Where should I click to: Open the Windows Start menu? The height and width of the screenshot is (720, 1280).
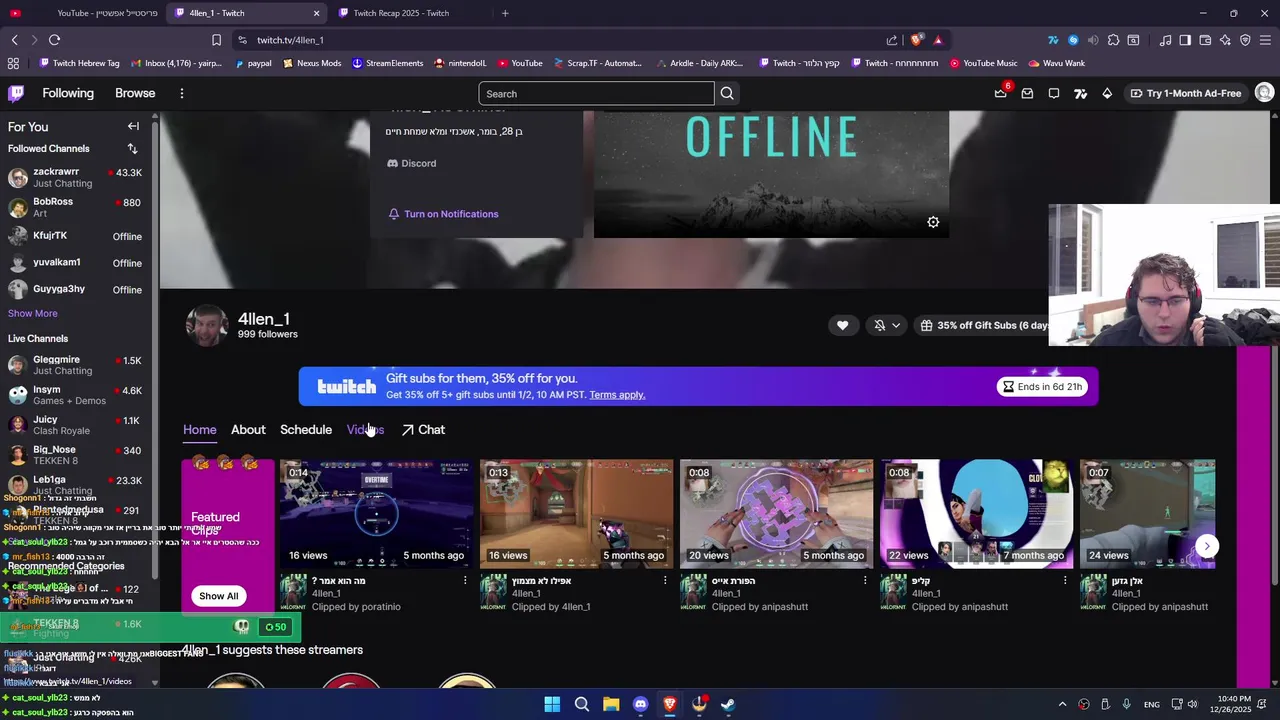coord(552,704)
